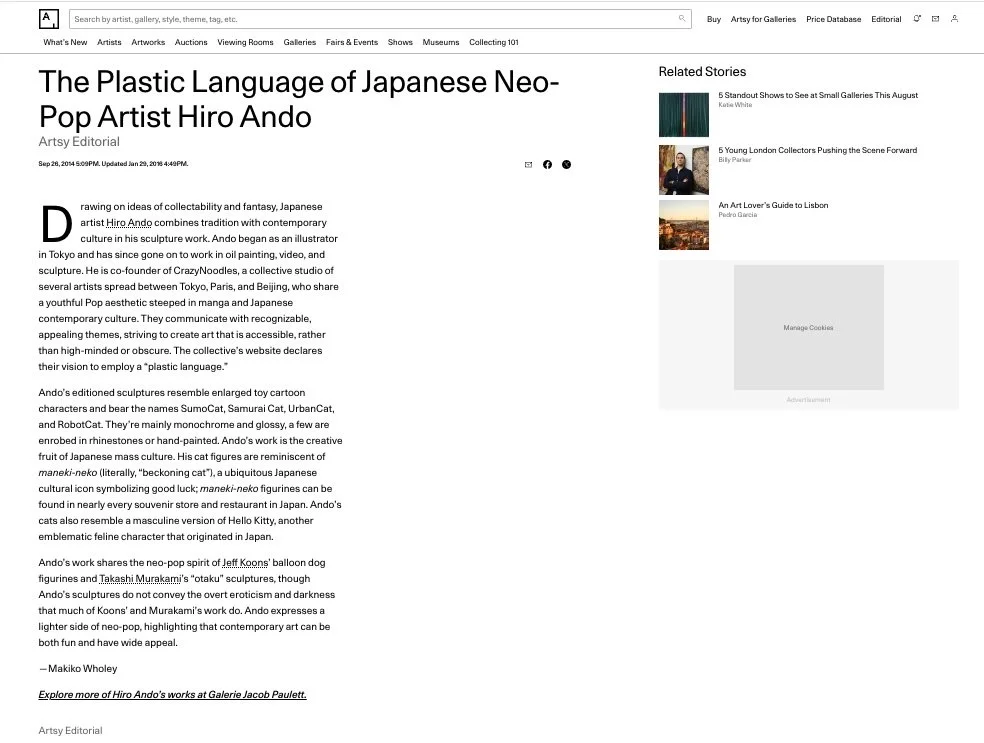Click the Katie White author name
This screenshot has width=984, height=743.
click(x=735, y=105)
